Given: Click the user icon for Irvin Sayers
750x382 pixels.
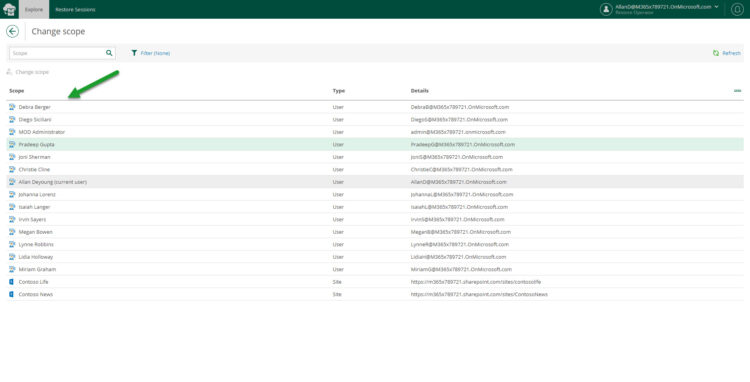Looking at the screenshot, I should point(12,219).
